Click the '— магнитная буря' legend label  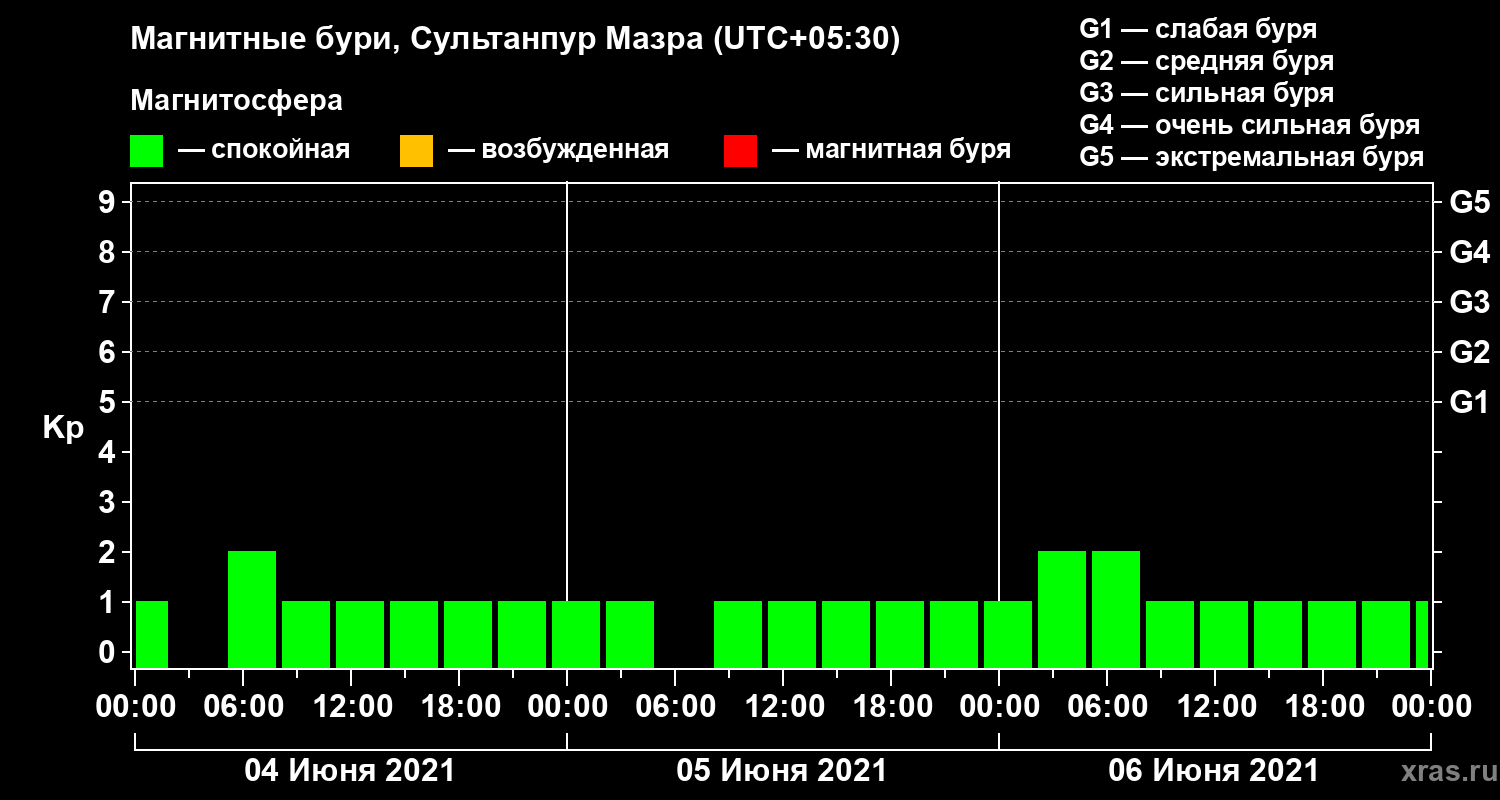(892, 150)
